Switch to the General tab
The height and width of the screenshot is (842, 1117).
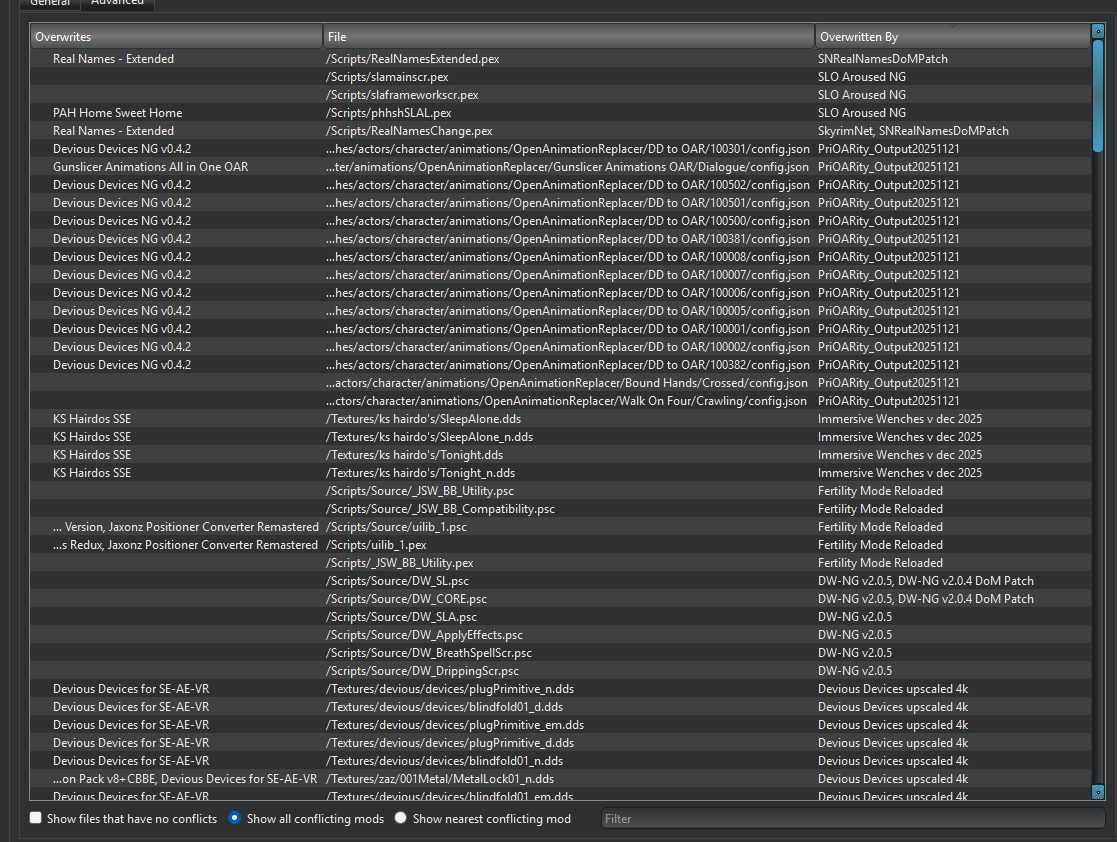pyautogui.click(x=50, y=3)
